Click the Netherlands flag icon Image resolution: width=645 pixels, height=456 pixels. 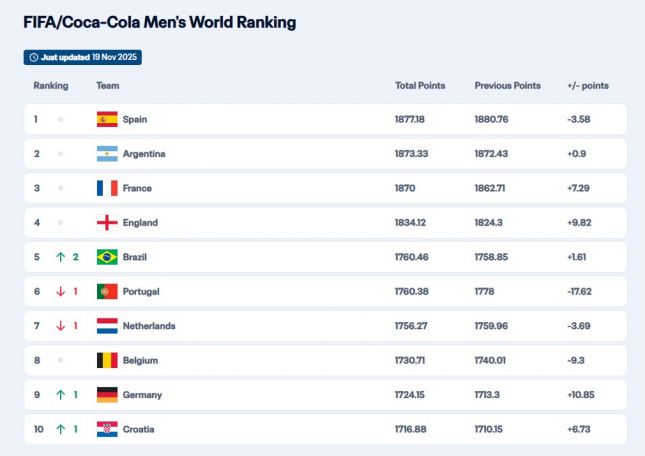pos(107,326)
